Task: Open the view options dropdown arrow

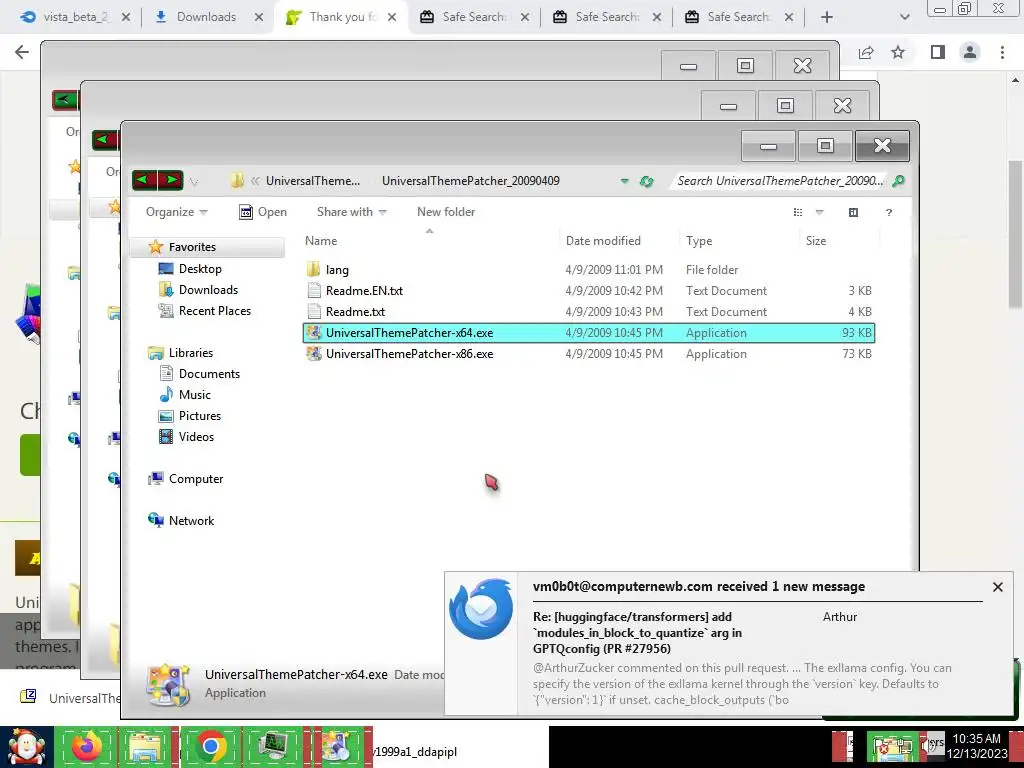Action: click(x=820, y=212)
